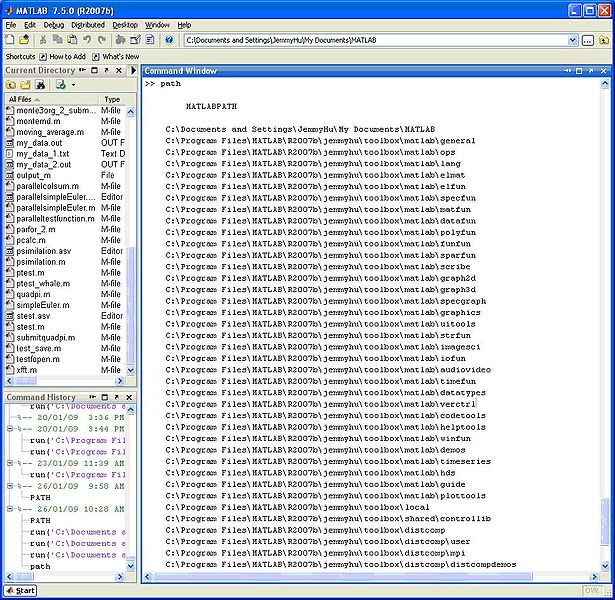Open the Debug menu
The width and height of the screenshot is (615, 600).
[54, 24]
